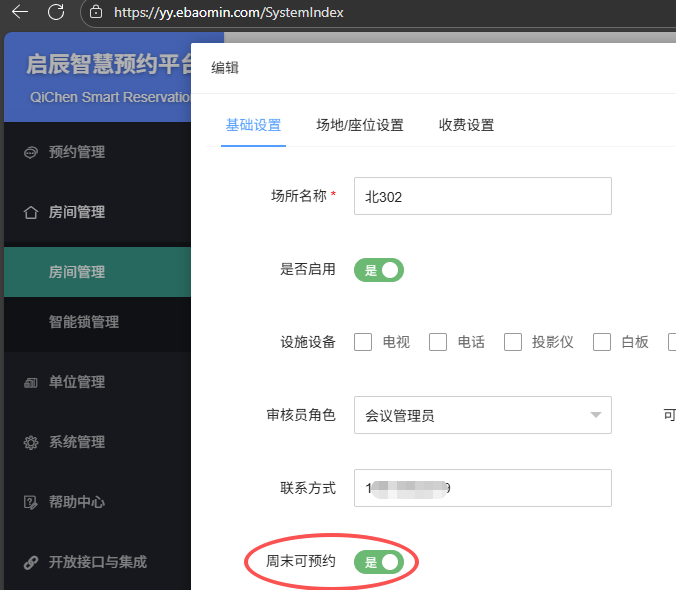Click the 房间管理 home icon
Viewport: 676px width, 590px height.
(31, 212)
